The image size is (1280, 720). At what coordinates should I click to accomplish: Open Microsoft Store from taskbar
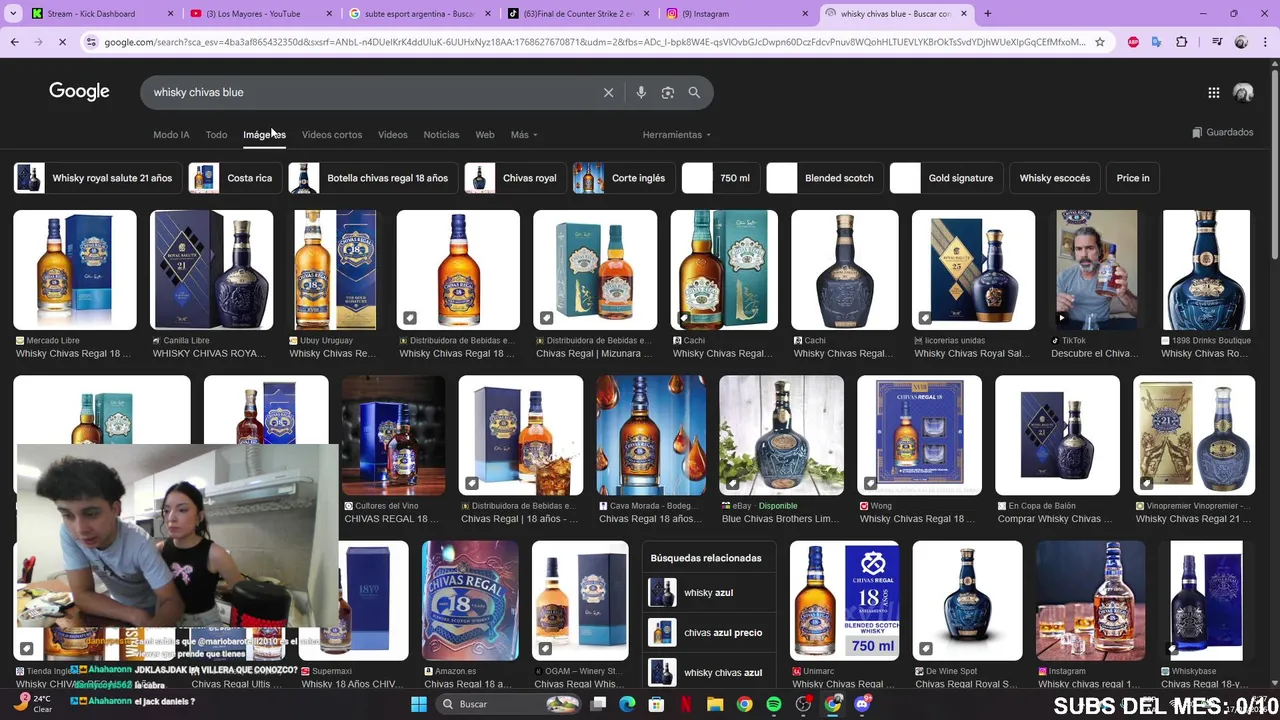656,704
